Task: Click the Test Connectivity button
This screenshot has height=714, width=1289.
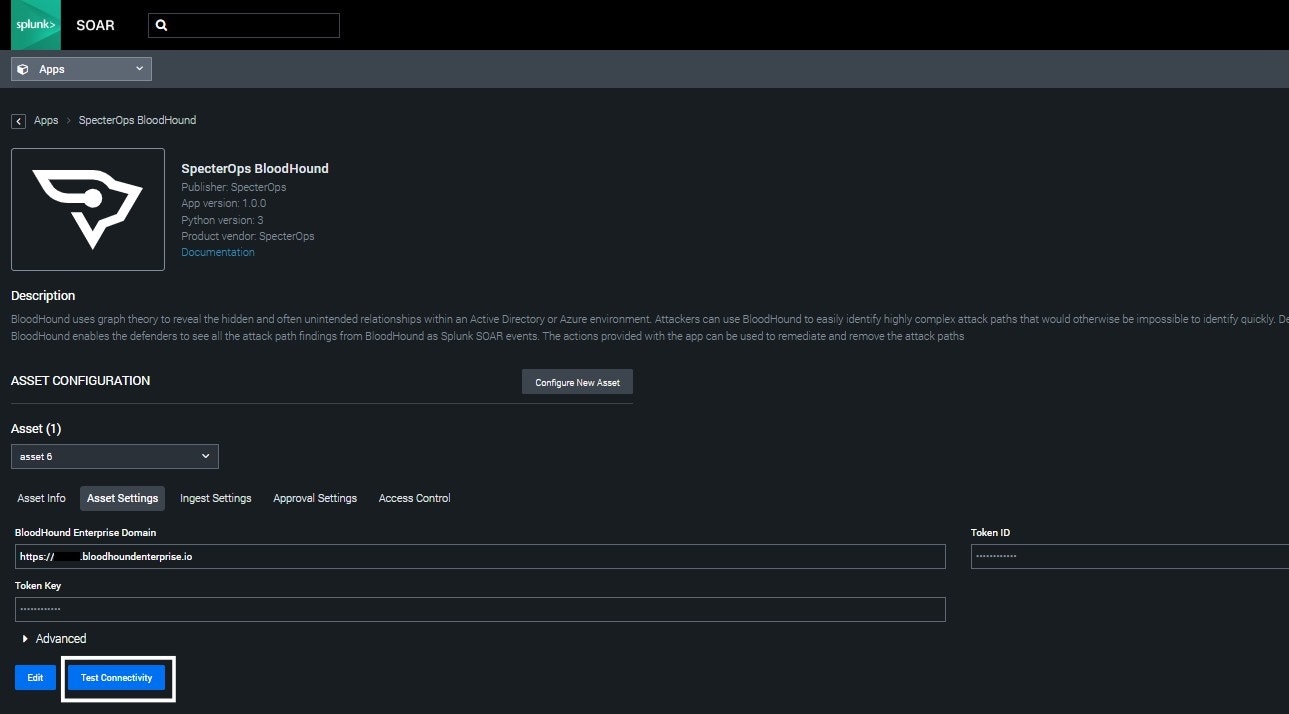Action: pos(117,677)
